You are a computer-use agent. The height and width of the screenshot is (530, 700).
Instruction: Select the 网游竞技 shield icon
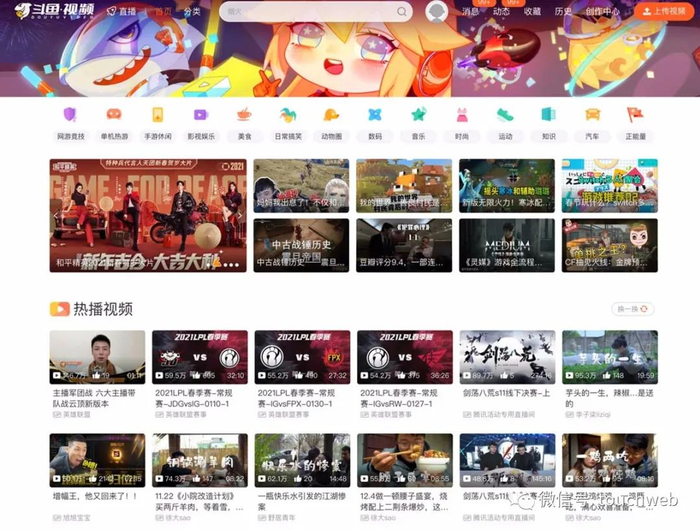point(71,114)
